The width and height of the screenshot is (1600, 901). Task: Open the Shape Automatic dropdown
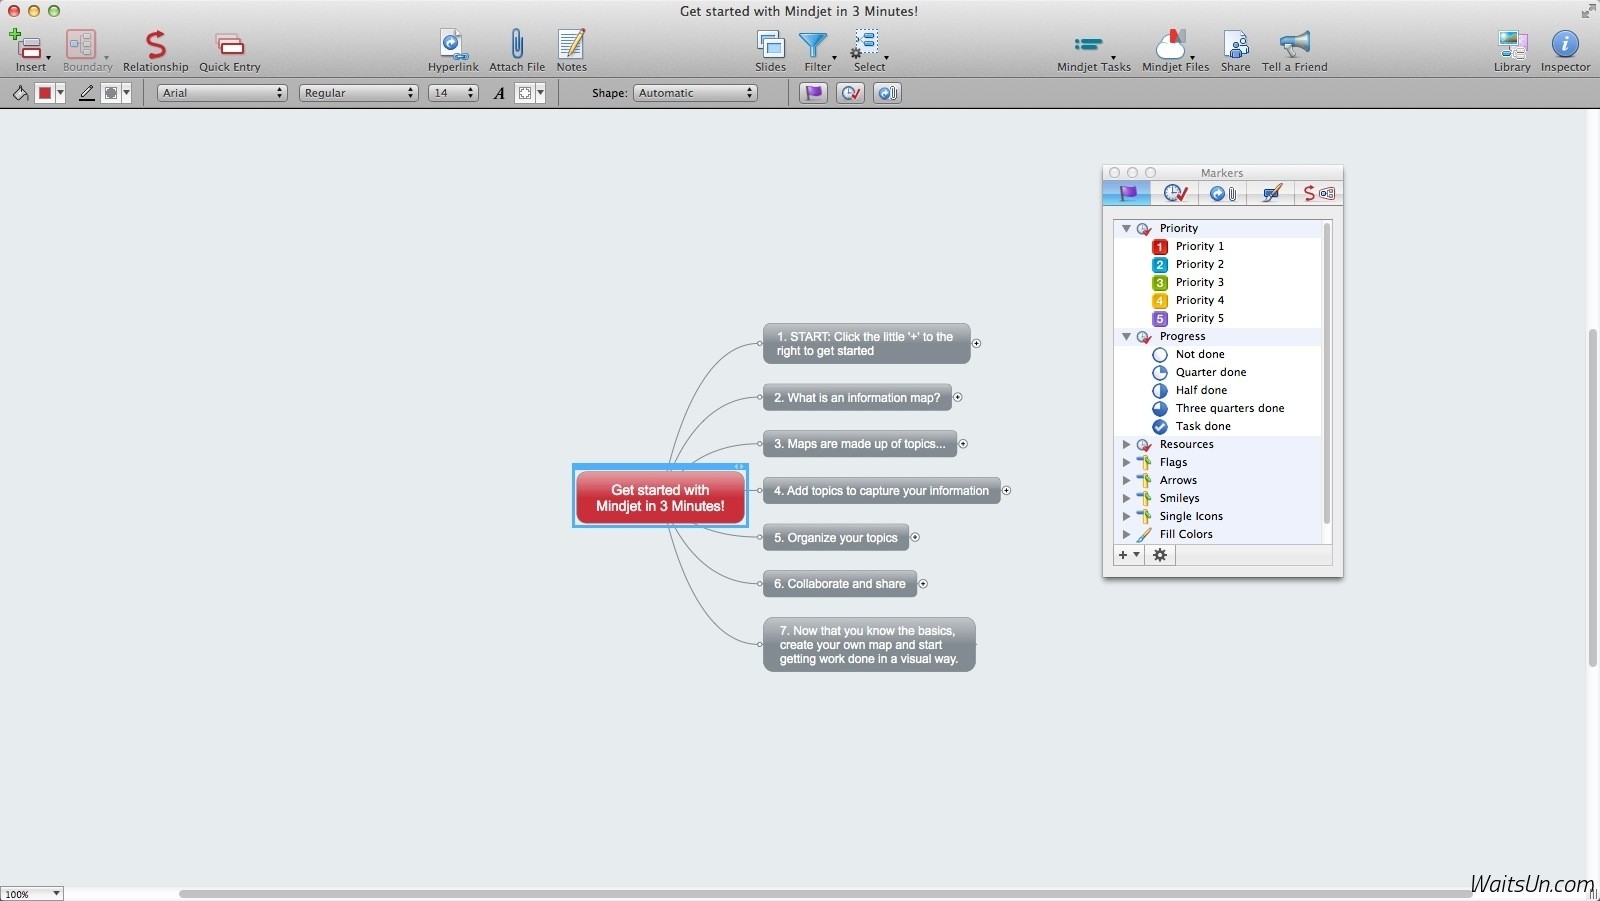(x=695, y=93)
